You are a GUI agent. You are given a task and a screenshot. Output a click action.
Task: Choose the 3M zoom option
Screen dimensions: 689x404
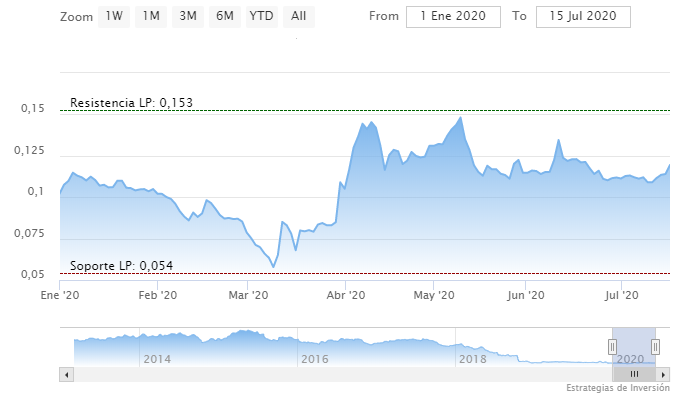187,16
